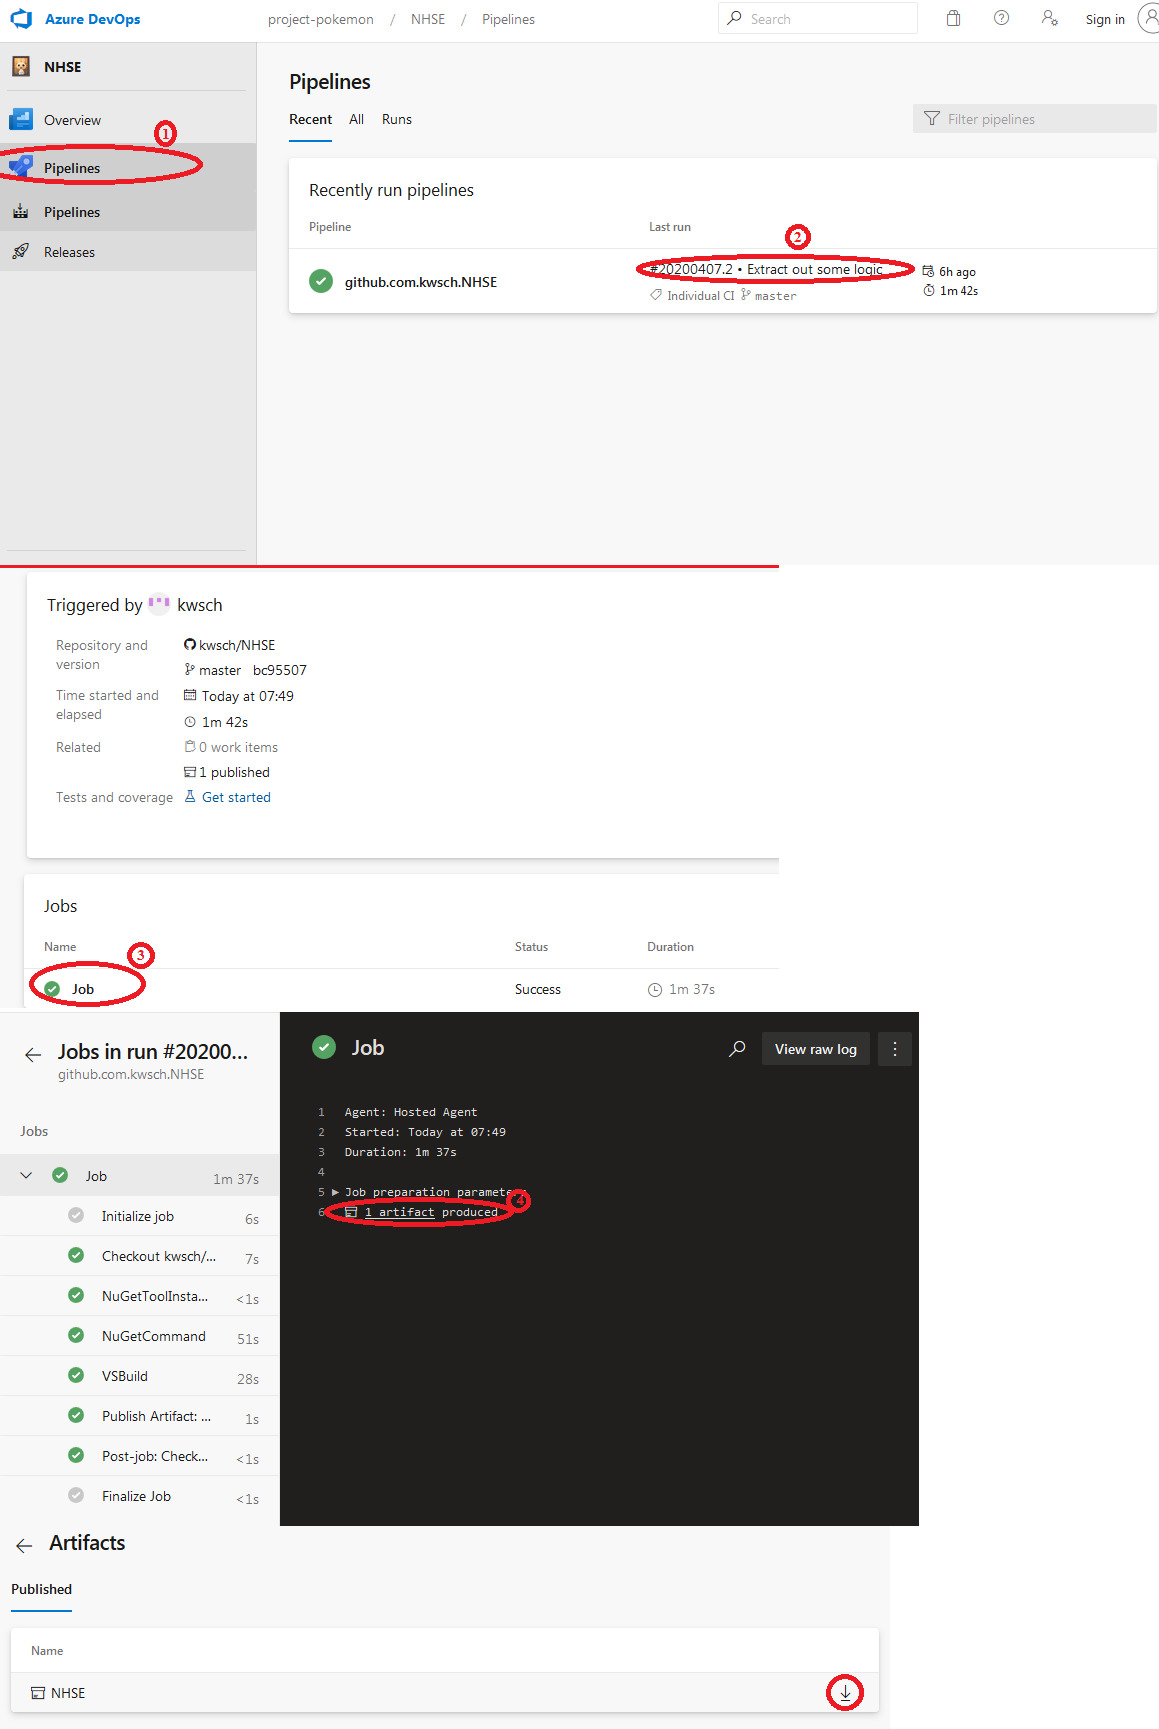Open the account avatar next to Sign in
1159x1729 pixels.
tap(1149, 18)
